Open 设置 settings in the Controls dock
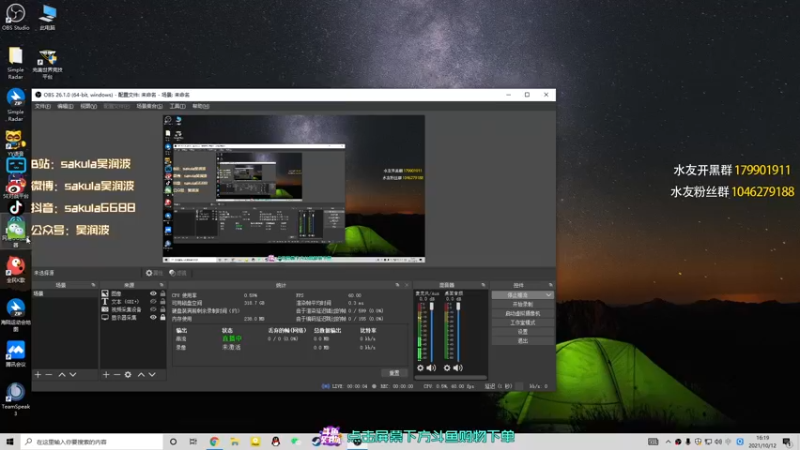The image size is (800, 450). click(x=522, y=332)
